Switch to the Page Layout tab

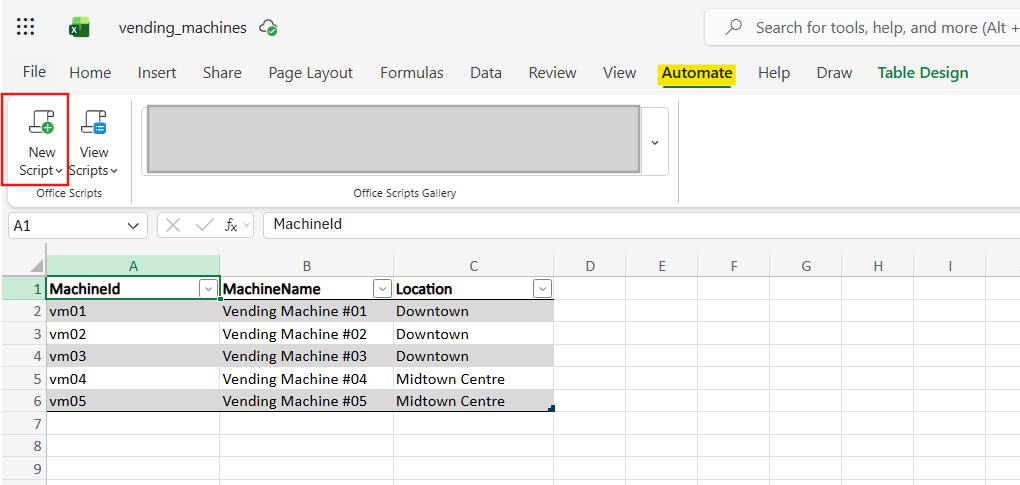pos(310,73)
